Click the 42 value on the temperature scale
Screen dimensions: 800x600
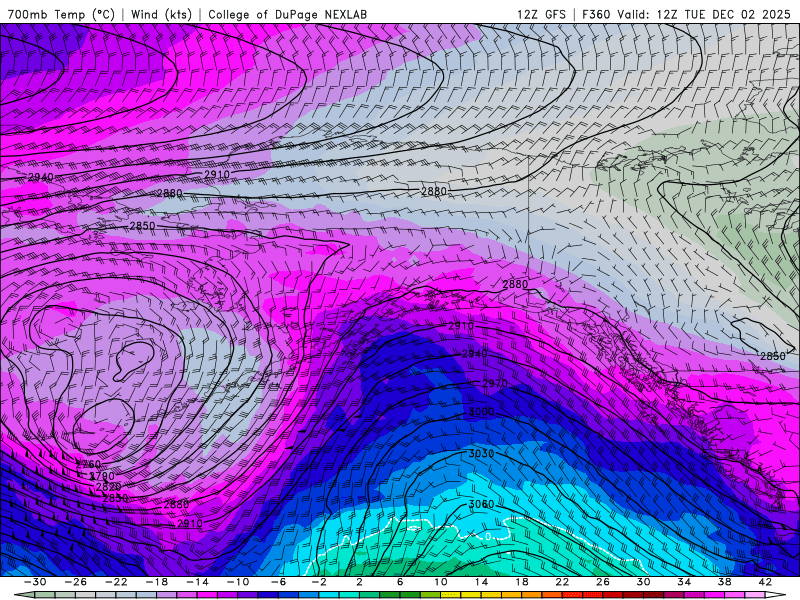tap(765, 582)
